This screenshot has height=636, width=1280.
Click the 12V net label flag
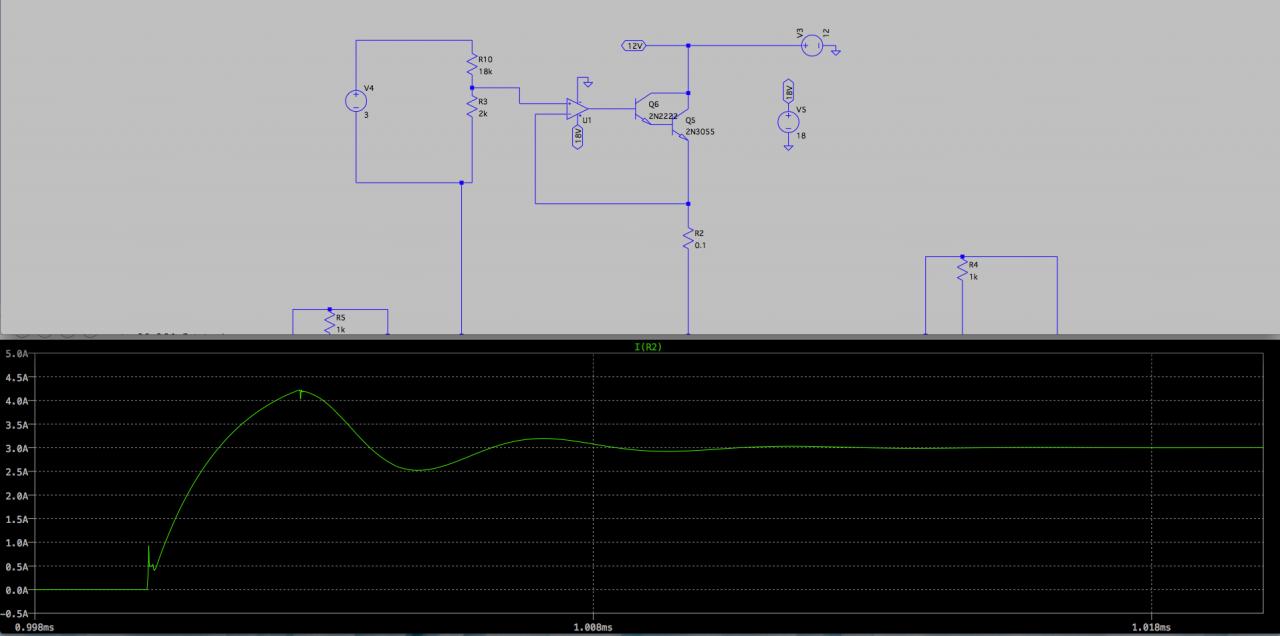click(x=634, y=46)
